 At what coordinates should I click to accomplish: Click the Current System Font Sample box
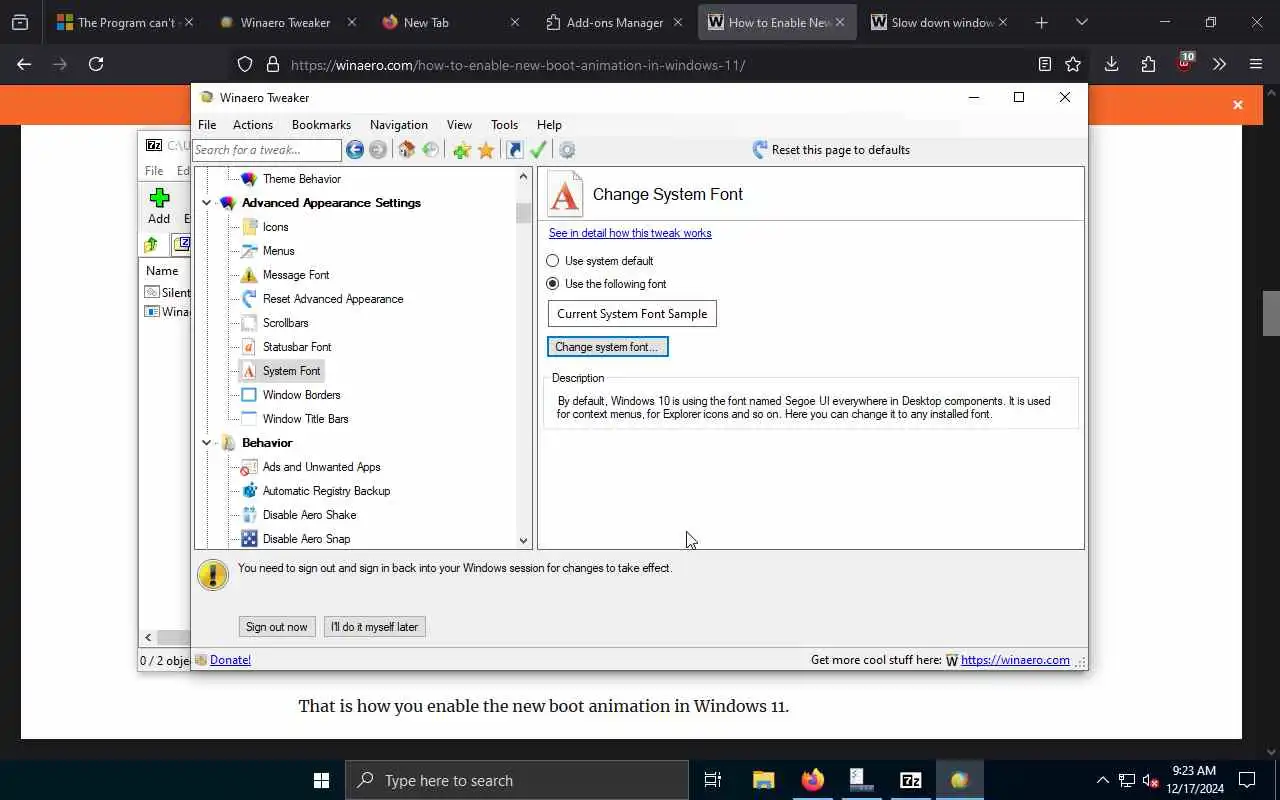[x=632, y=314]
